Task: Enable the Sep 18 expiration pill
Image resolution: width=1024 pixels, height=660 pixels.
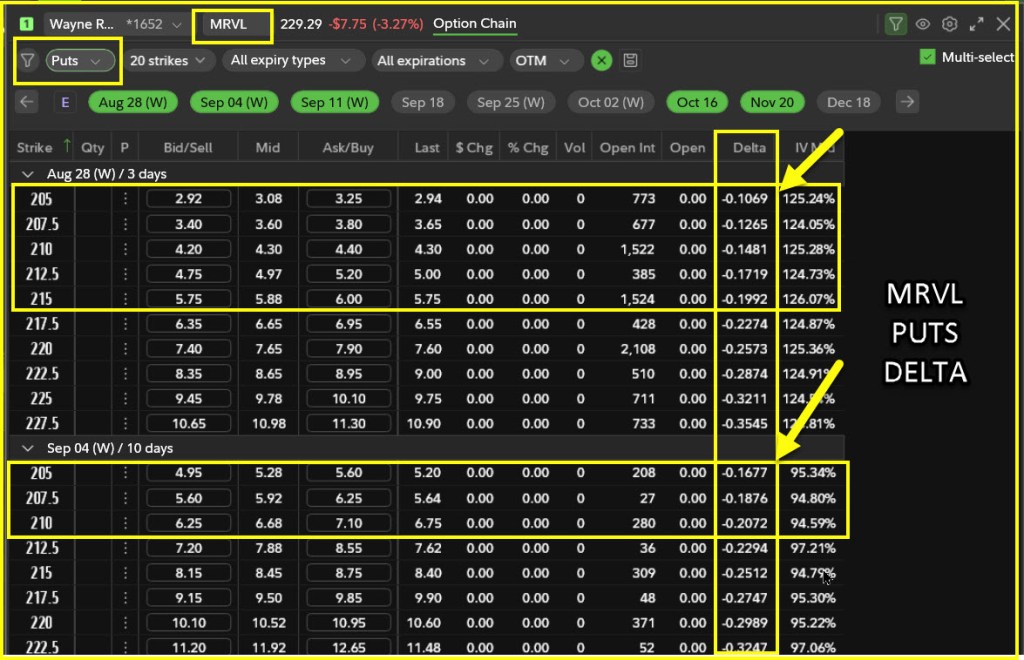Action: (423, 102)
